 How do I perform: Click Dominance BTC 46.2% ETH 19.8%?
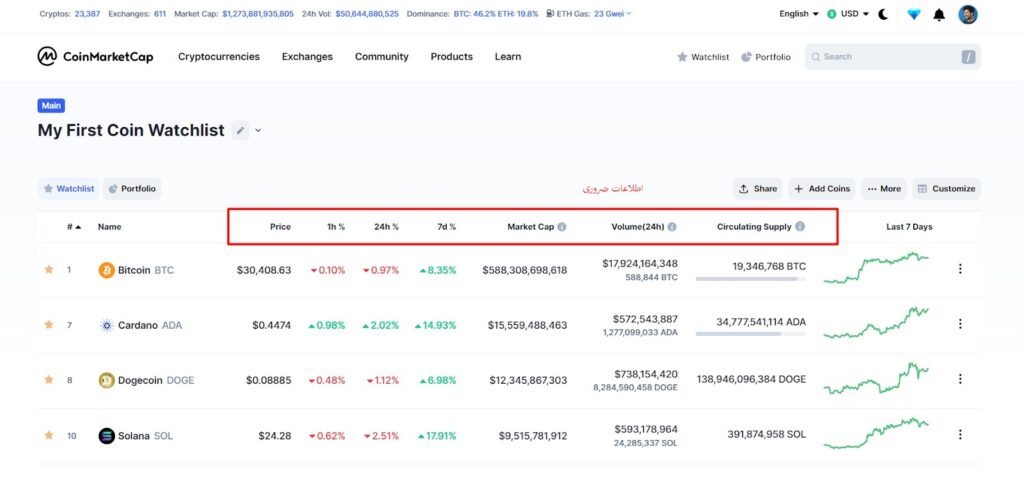[x=496, y=13]
